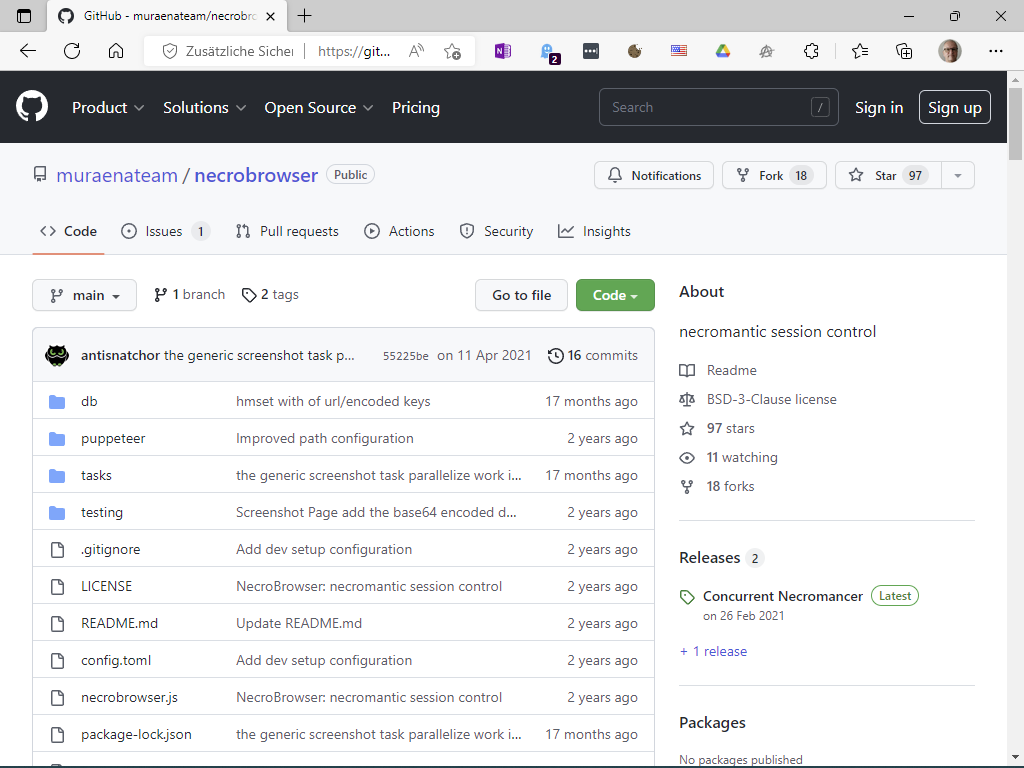Image resolution: width=1024 pixels, height=768 pixels.
Task: Click the dark password-dots extension icon
Action: coord(591,51)
